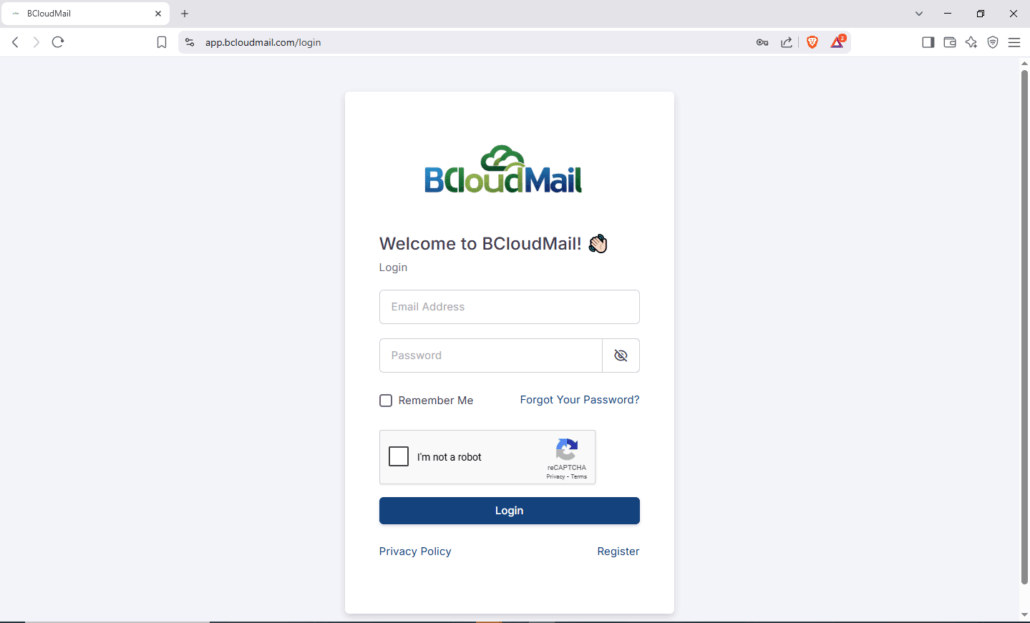
Task: Open Brave Rewards triangle icon
Action: tap(838, 42)
